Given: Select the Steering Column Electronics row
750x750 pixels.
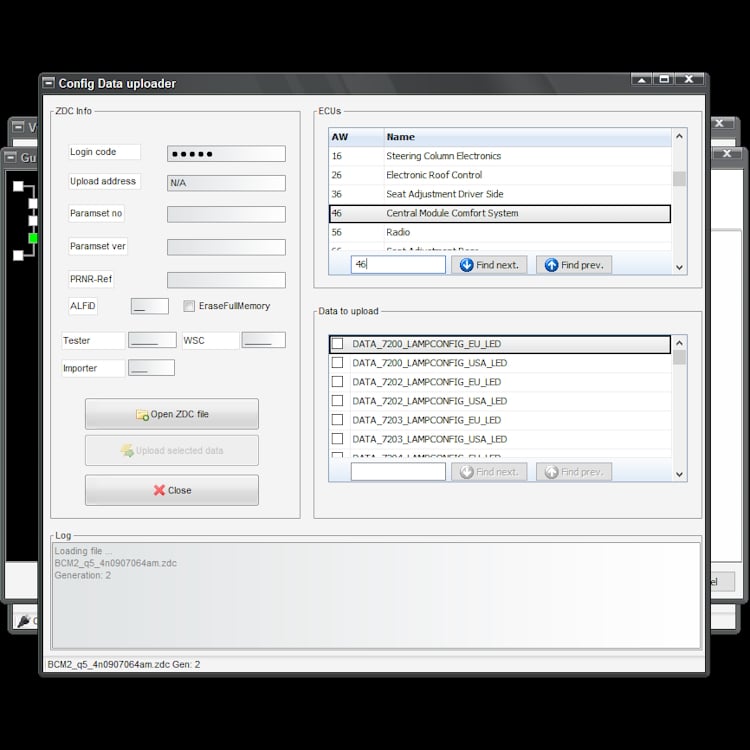Looking at the screenshot, I should (500, 156).
